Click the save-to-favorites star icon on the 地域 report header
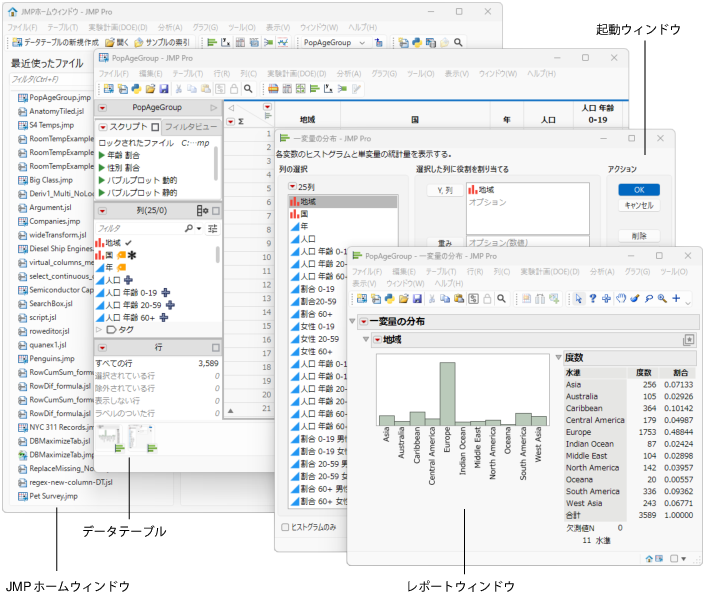The width and height of the screenshot is (705, 603). 688,340
